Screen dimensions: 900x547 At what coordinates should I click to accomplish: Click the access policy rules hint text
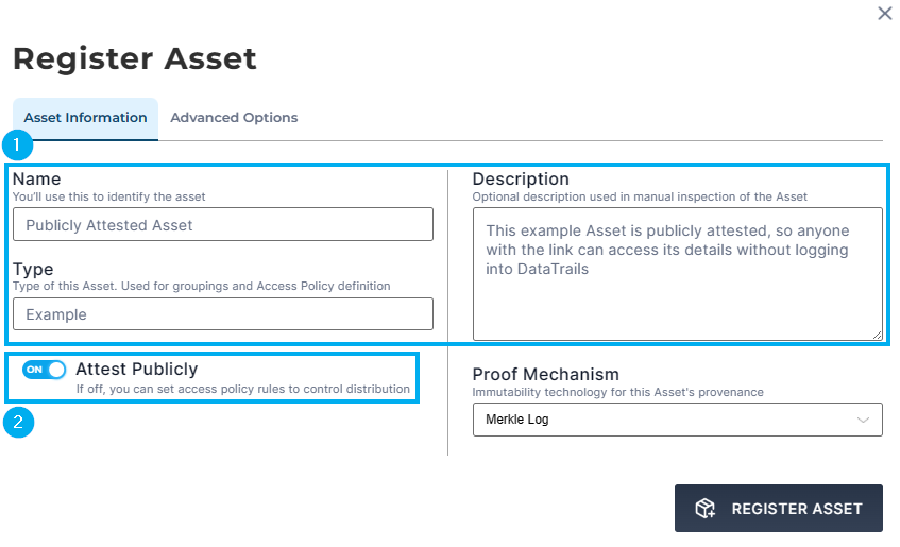243,389
